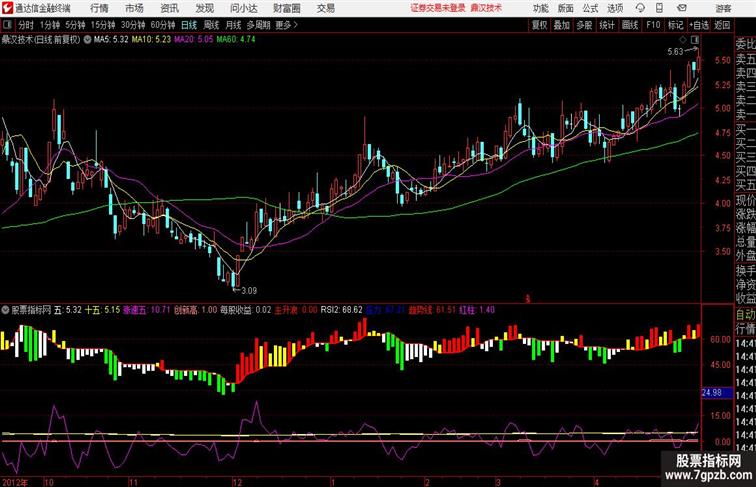Select the 多周期 multi-period tab

coord(258,25)
